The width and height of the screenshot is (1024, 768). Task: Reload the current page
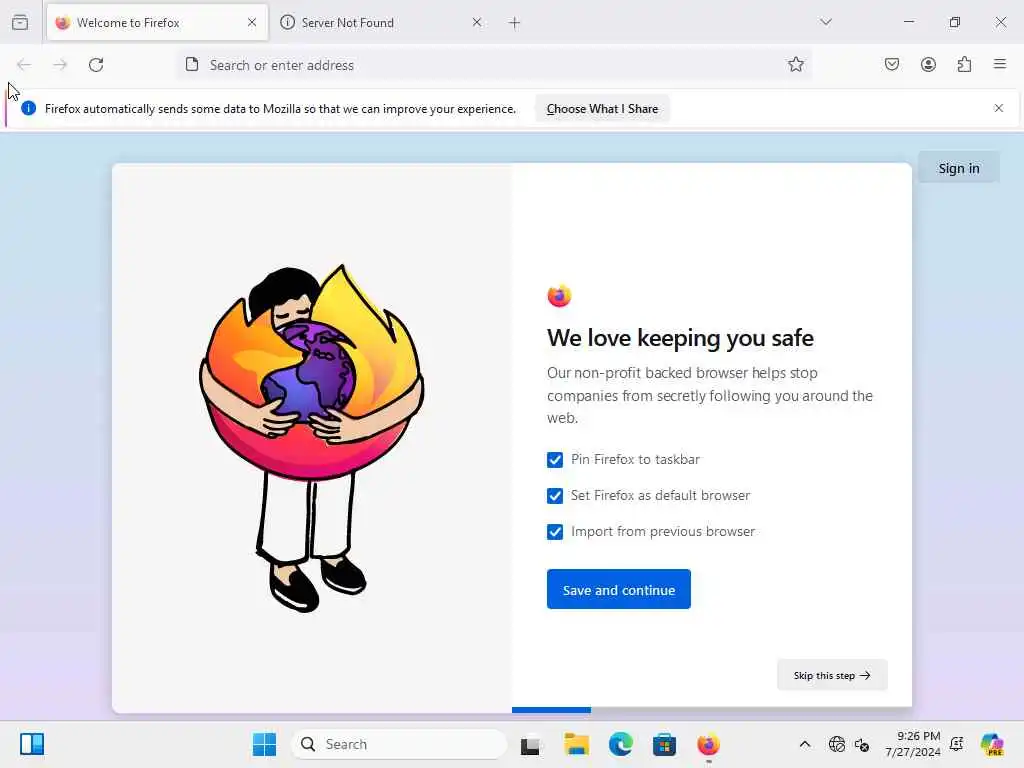[x=96, y=65]
